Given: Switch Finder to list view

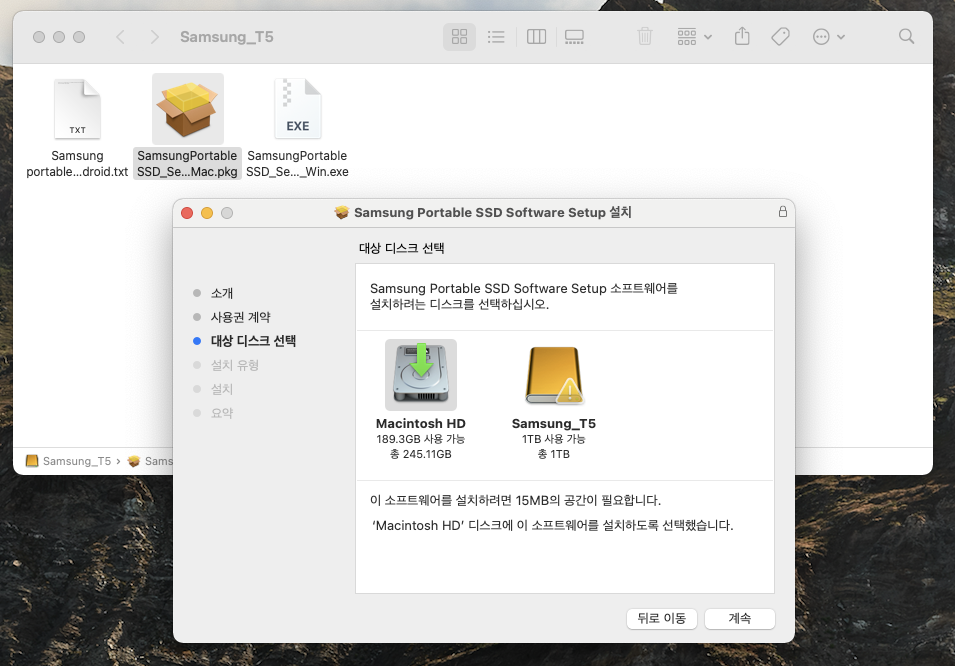Looking at the screenshot, I should coord(496,37).
